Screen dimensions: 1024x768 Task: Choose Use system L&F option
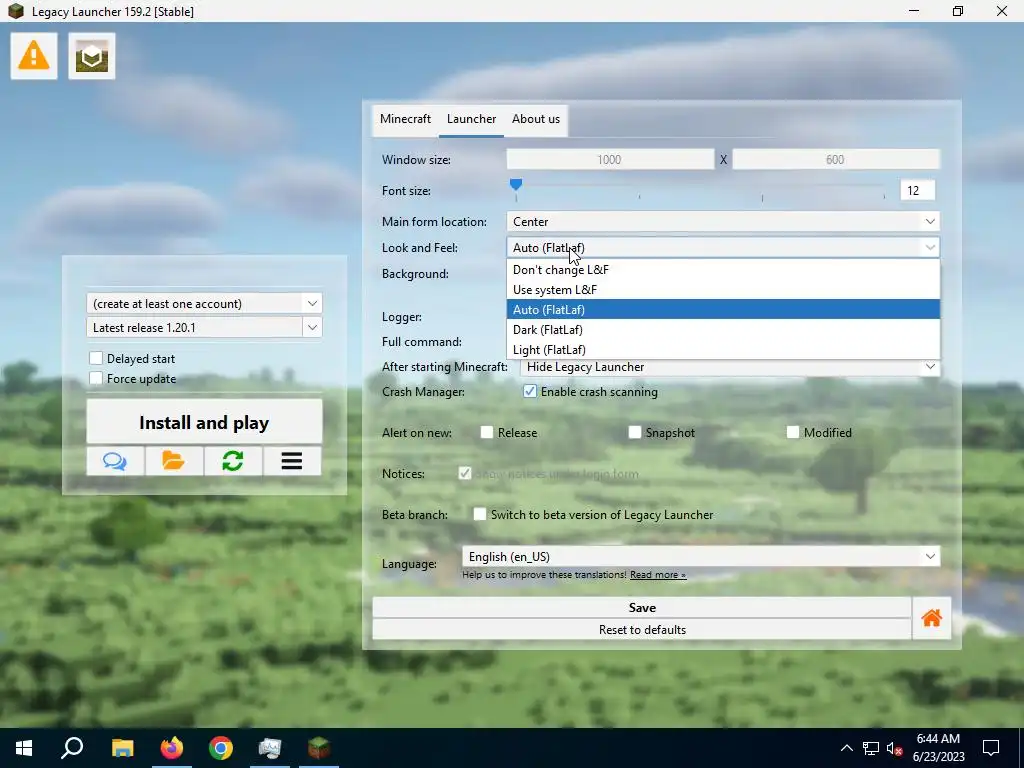(x=723, y=289)
